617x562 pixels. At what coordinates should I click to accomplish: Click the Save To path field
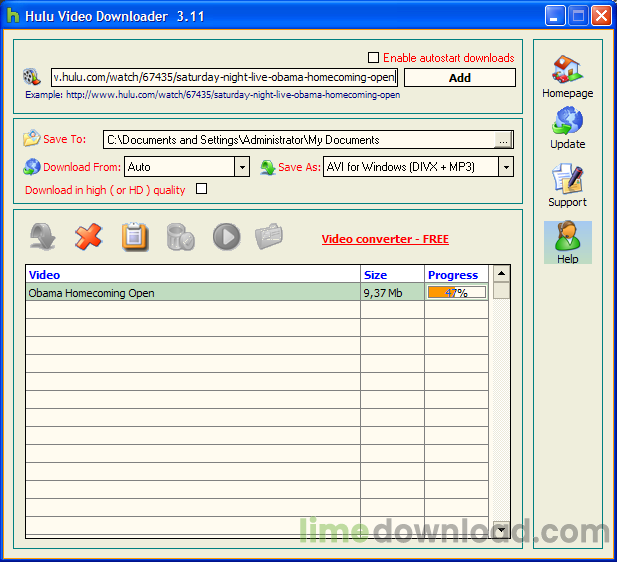click(x=299, y=140)
